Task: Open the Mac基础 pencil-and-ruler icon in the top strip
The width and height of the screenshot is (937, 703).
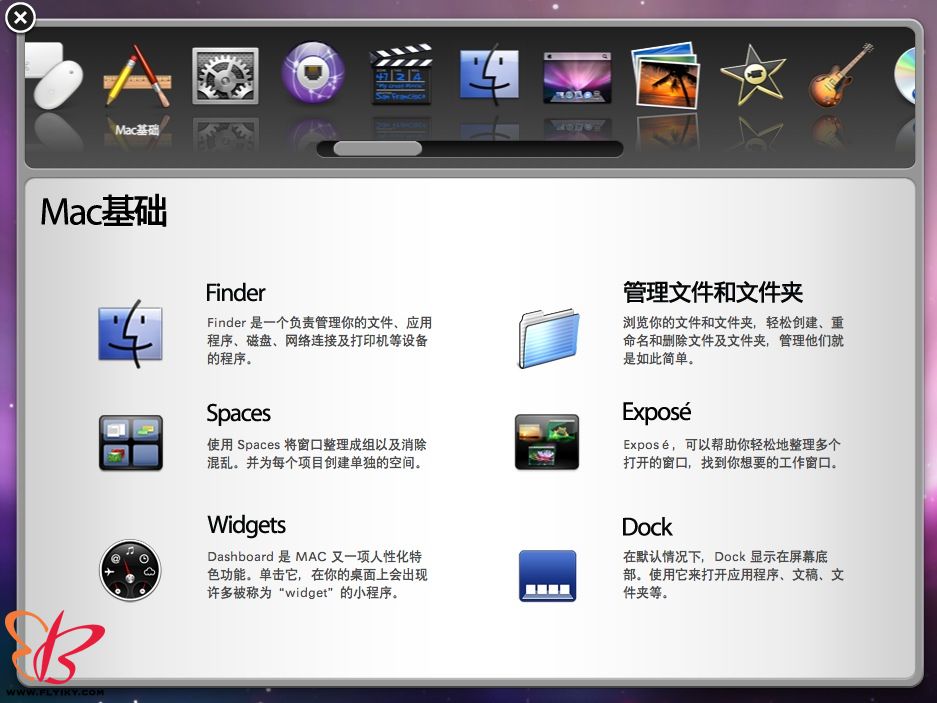Action: [137, 75]
